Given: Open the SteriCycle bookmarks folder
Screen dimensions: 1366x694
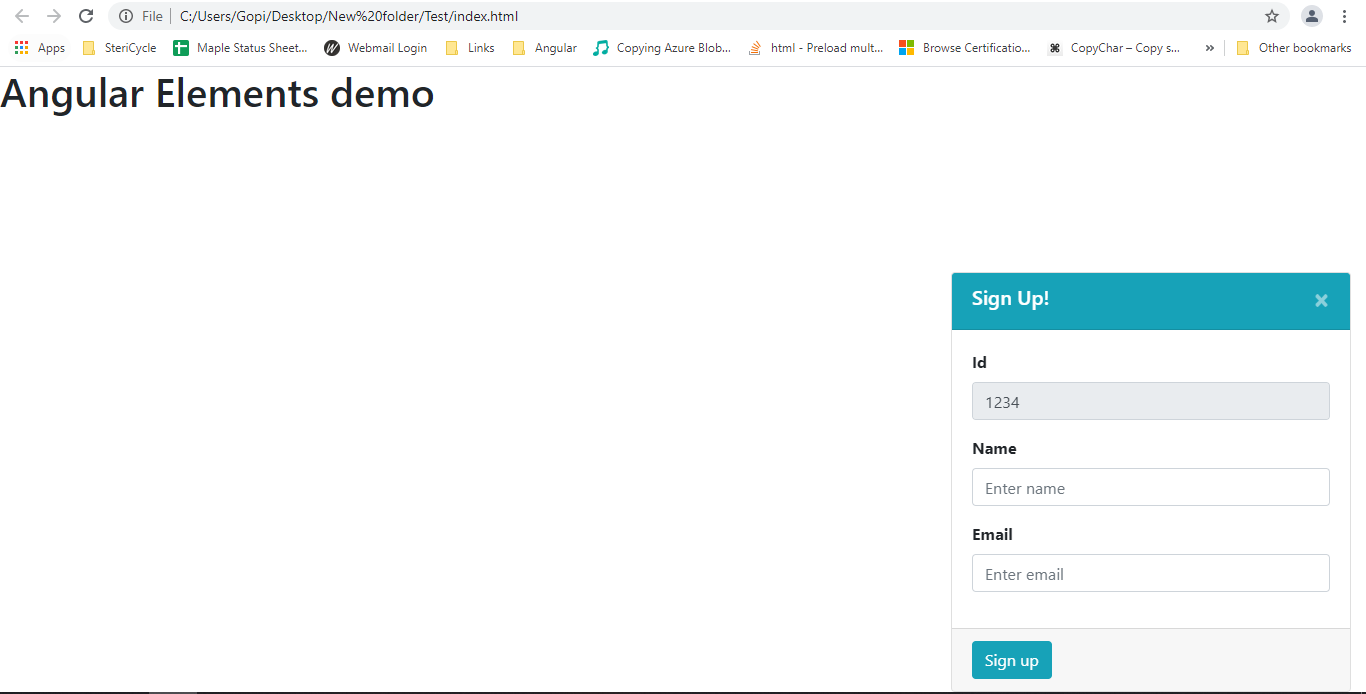Looking at the screenshot, I should pyautogui.click(x=119, y=47).
